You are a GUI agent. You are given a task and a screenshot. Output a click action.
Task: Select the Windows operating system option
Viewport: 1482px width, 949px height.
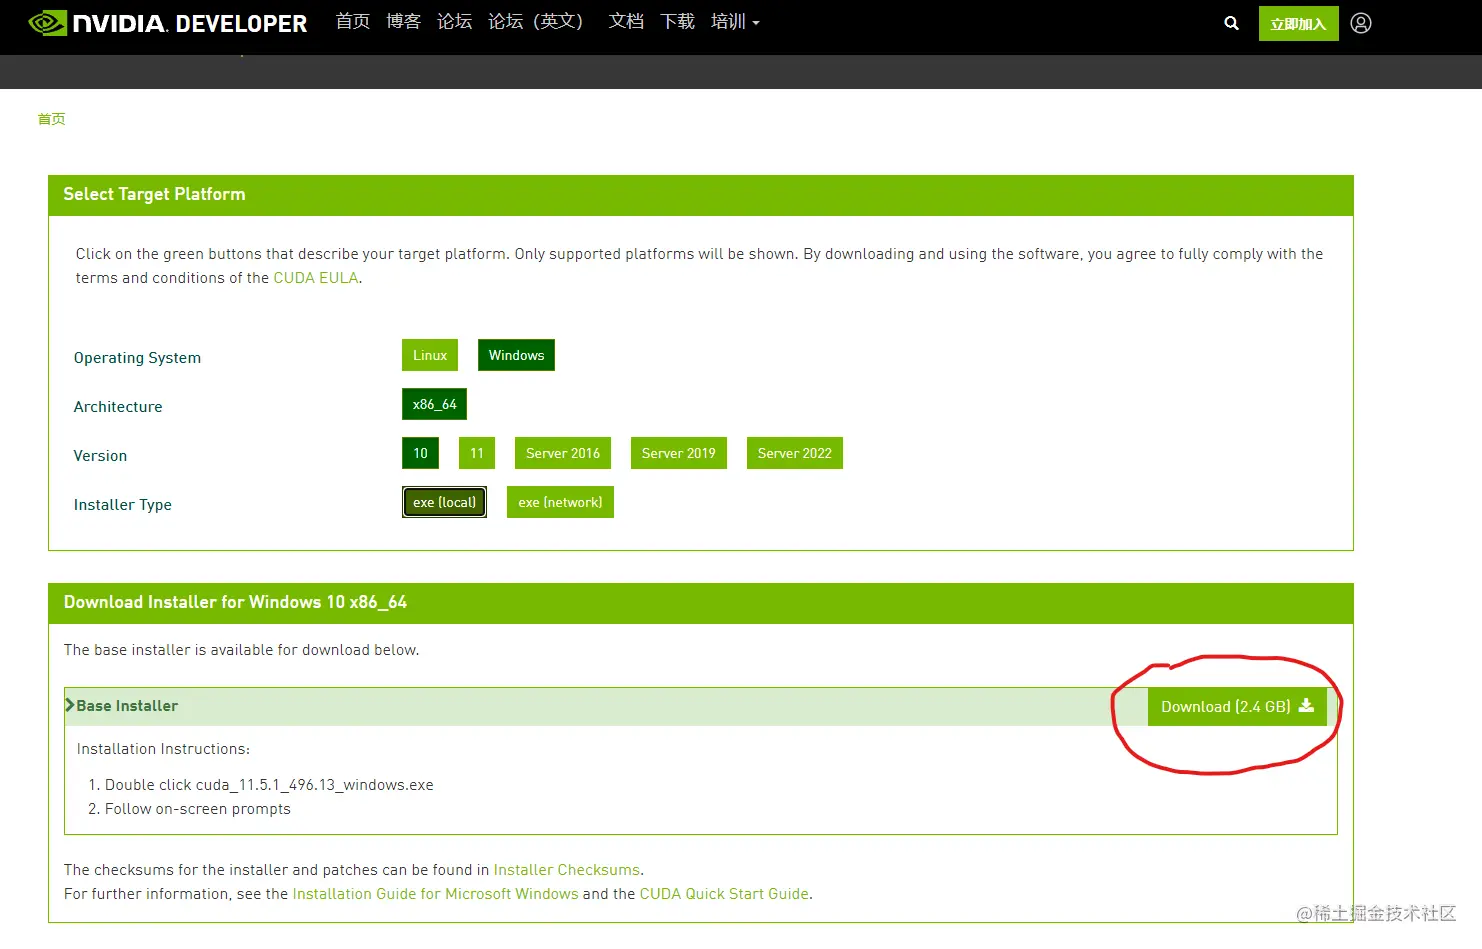click(516, 355)
